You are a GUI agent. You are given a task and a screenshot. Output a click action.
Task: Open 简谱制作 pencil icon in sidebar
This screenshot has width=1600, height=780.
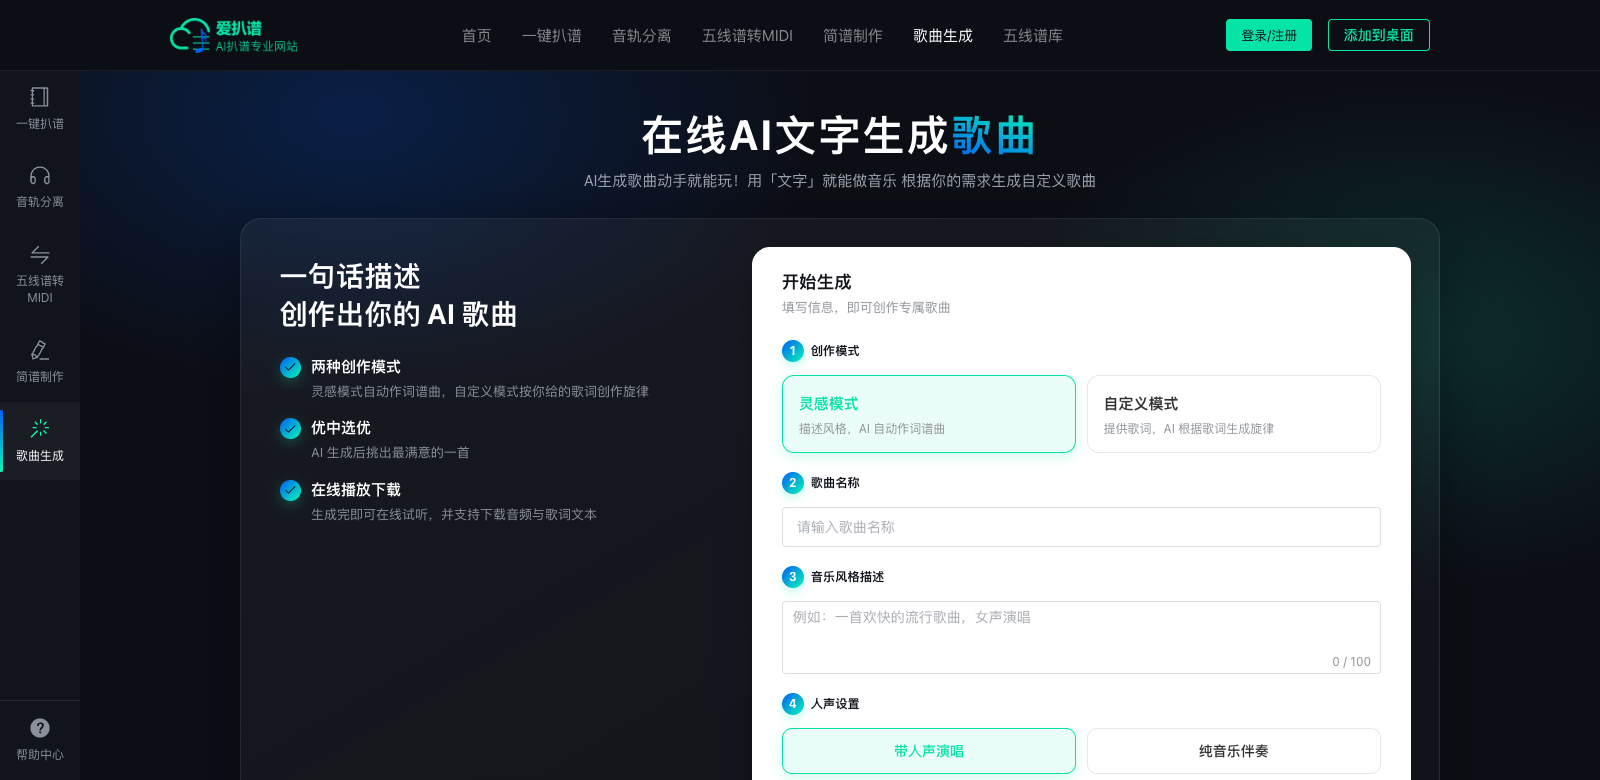pyautogui.click(x=40, y=350)
